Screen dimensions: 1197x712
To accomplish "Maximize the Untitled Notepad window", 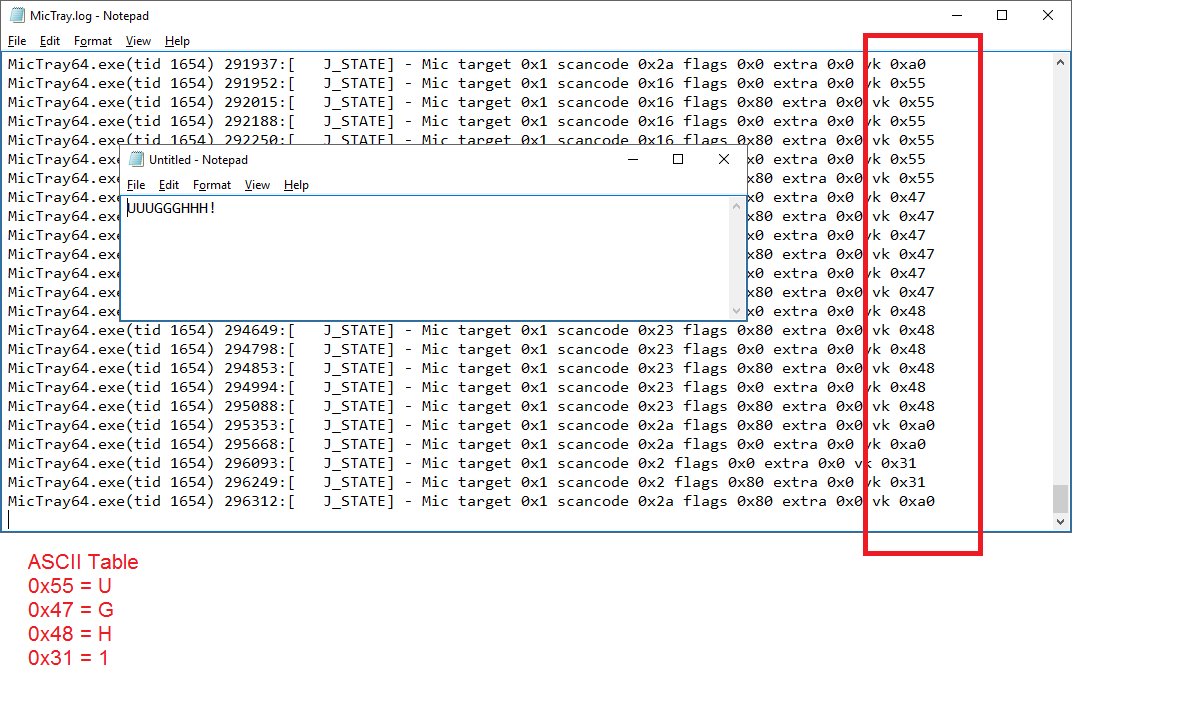I will tap(678, 159).
